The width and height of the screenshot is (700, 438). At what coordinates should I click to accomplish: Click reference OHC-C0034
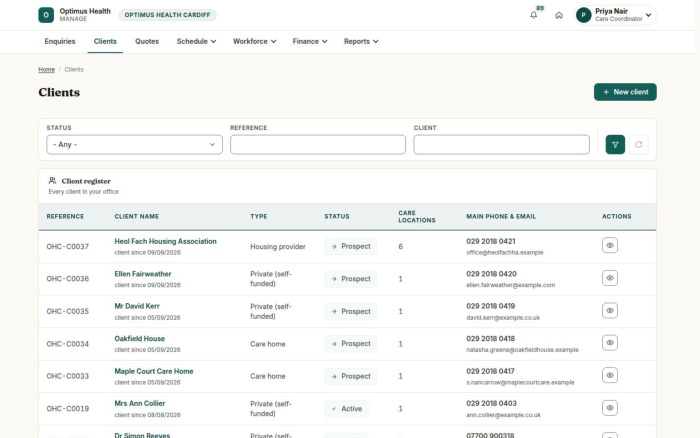(x=68, y=344)
